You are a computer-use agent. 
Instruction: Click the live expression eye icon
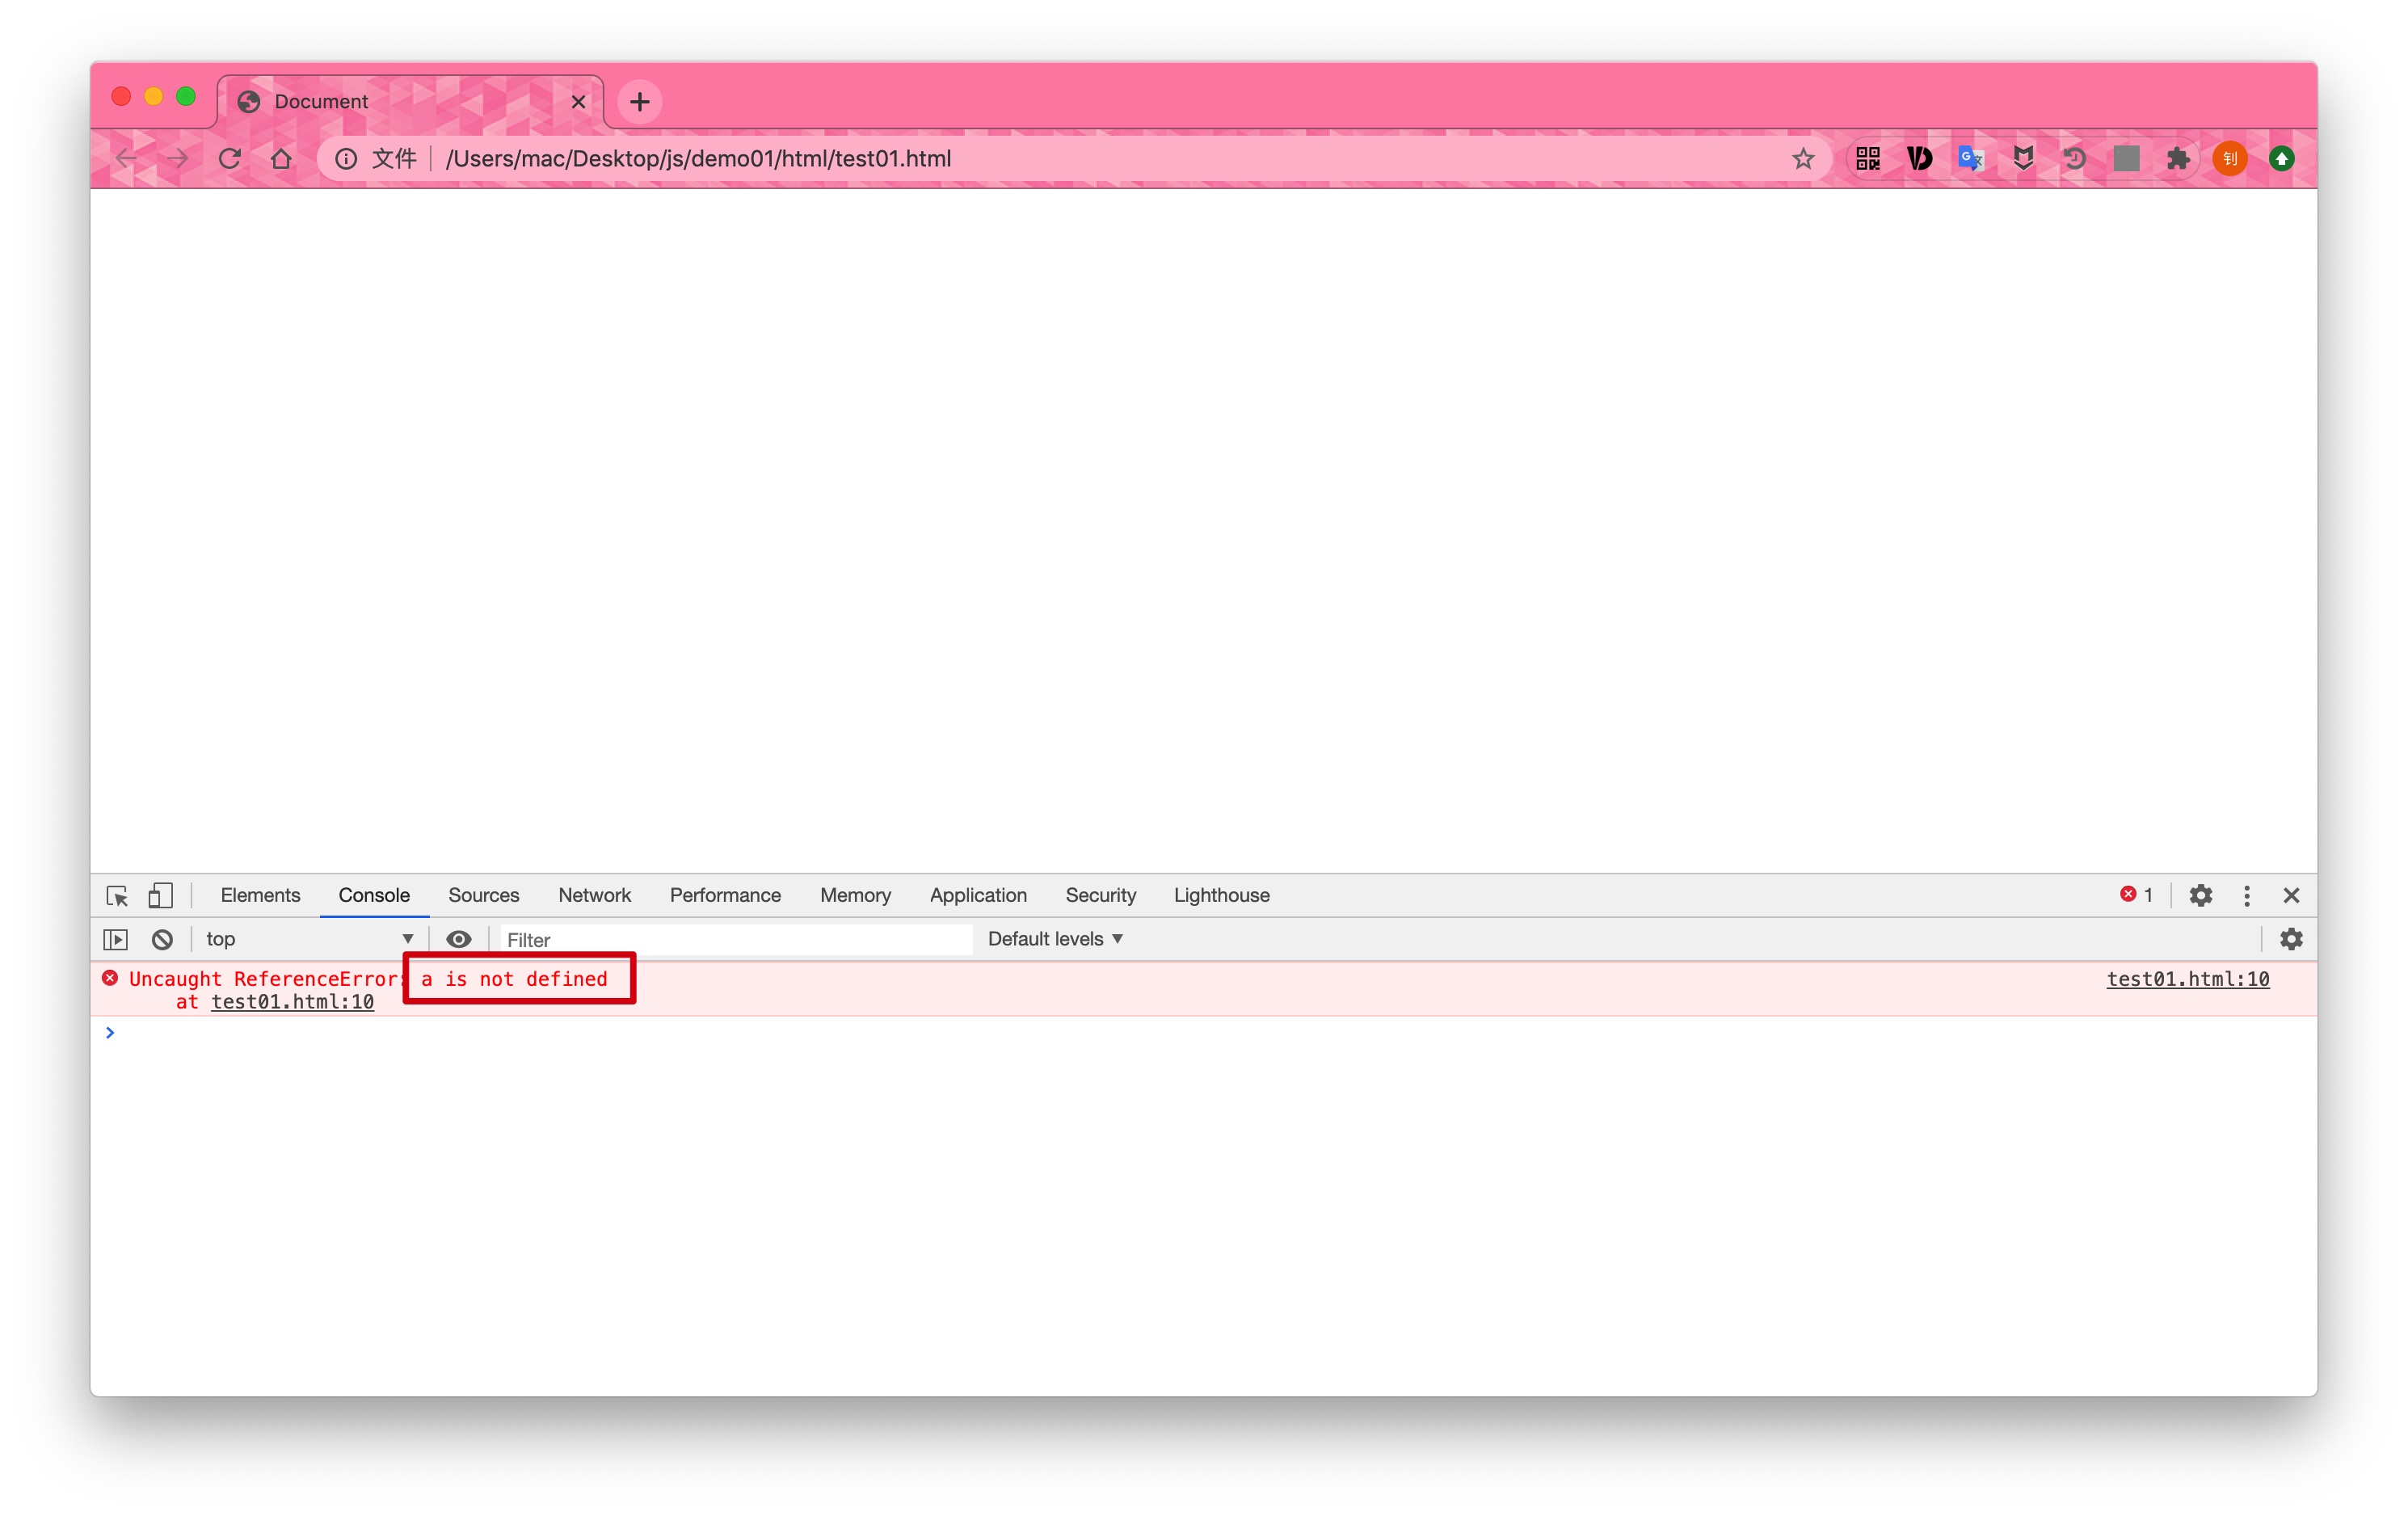pos(458,939)
